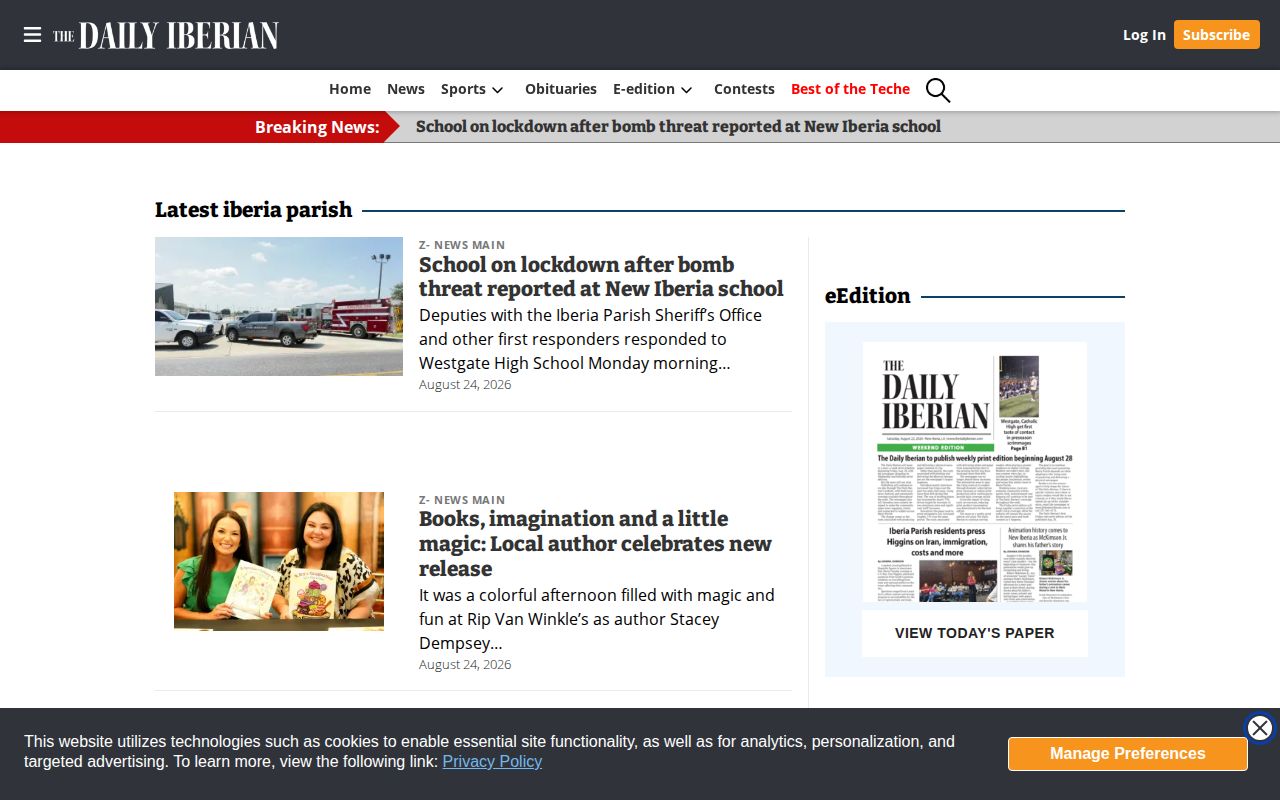Click Z- News Main tag above author story
This screenshot has width=1280, height=800.
(x=462, y=500)
